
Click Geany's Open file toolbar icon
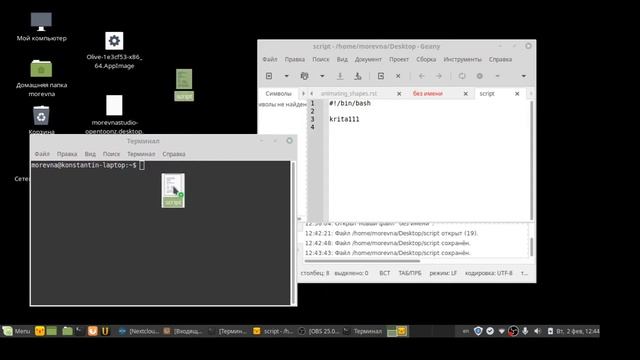[304, 76]
